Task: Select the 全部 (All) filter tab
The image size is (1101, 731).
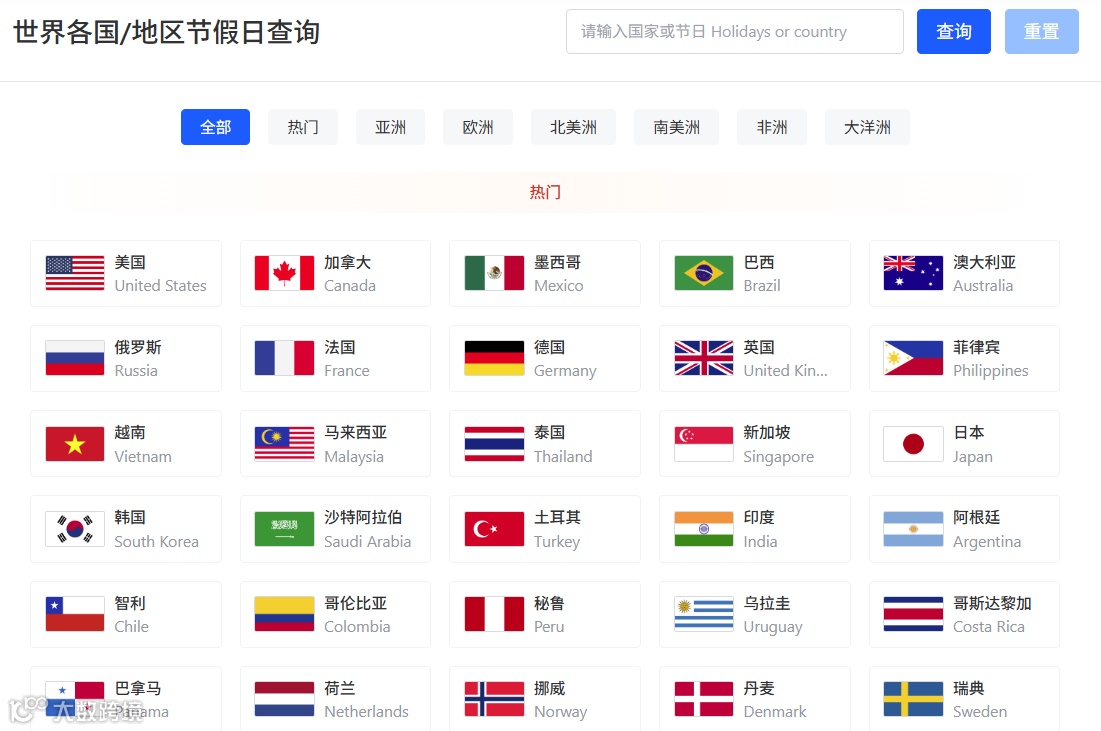Action: [x=216, y=127]
